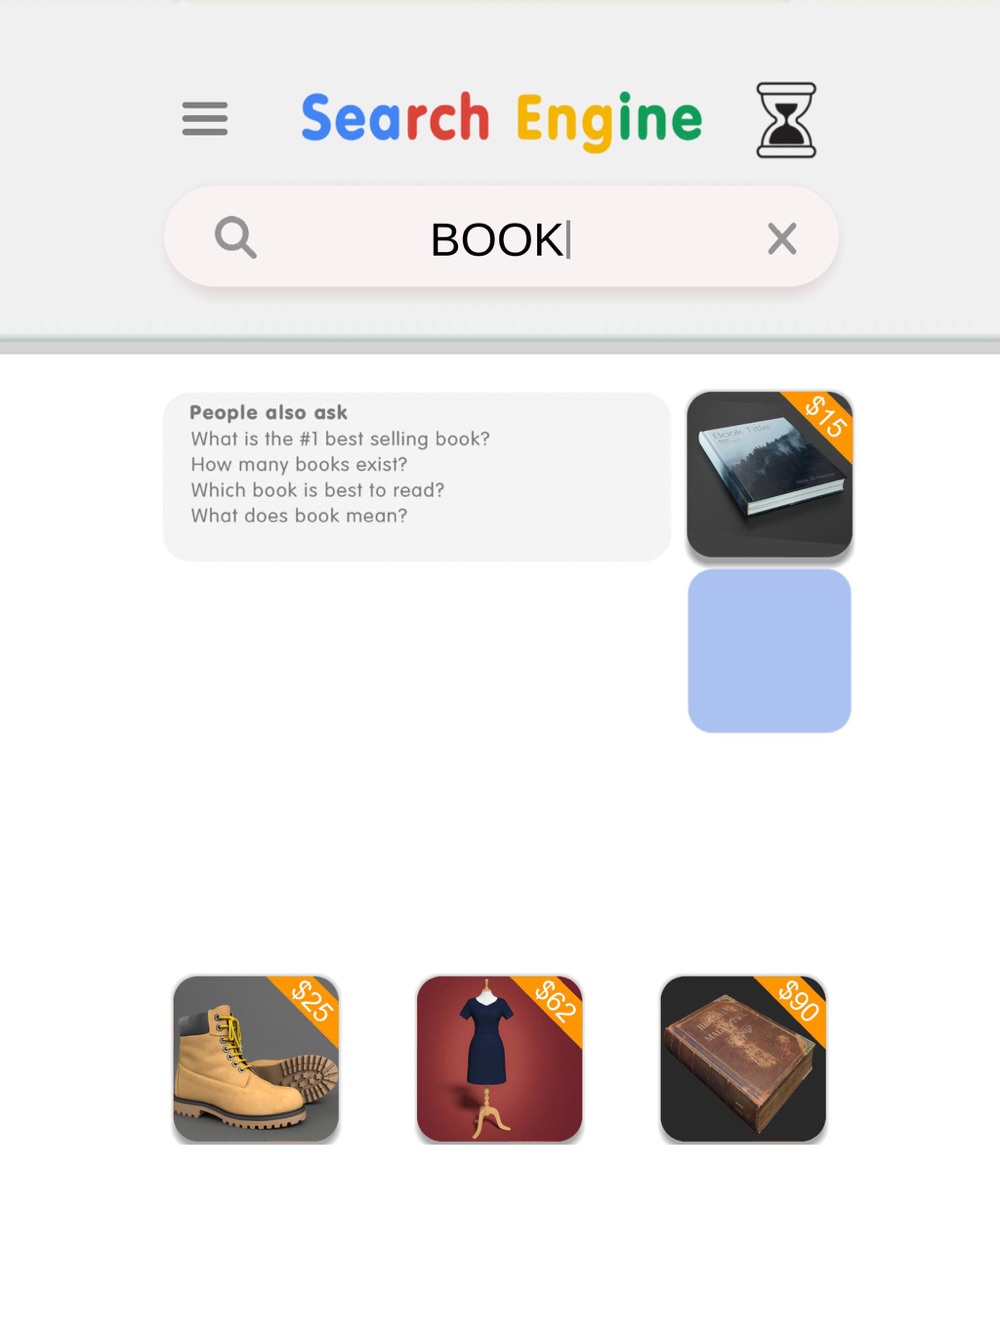Open "Which book is best to read?"
Image resolution: width=1000 pixels, height=1334 pixels.
point(317,490)
